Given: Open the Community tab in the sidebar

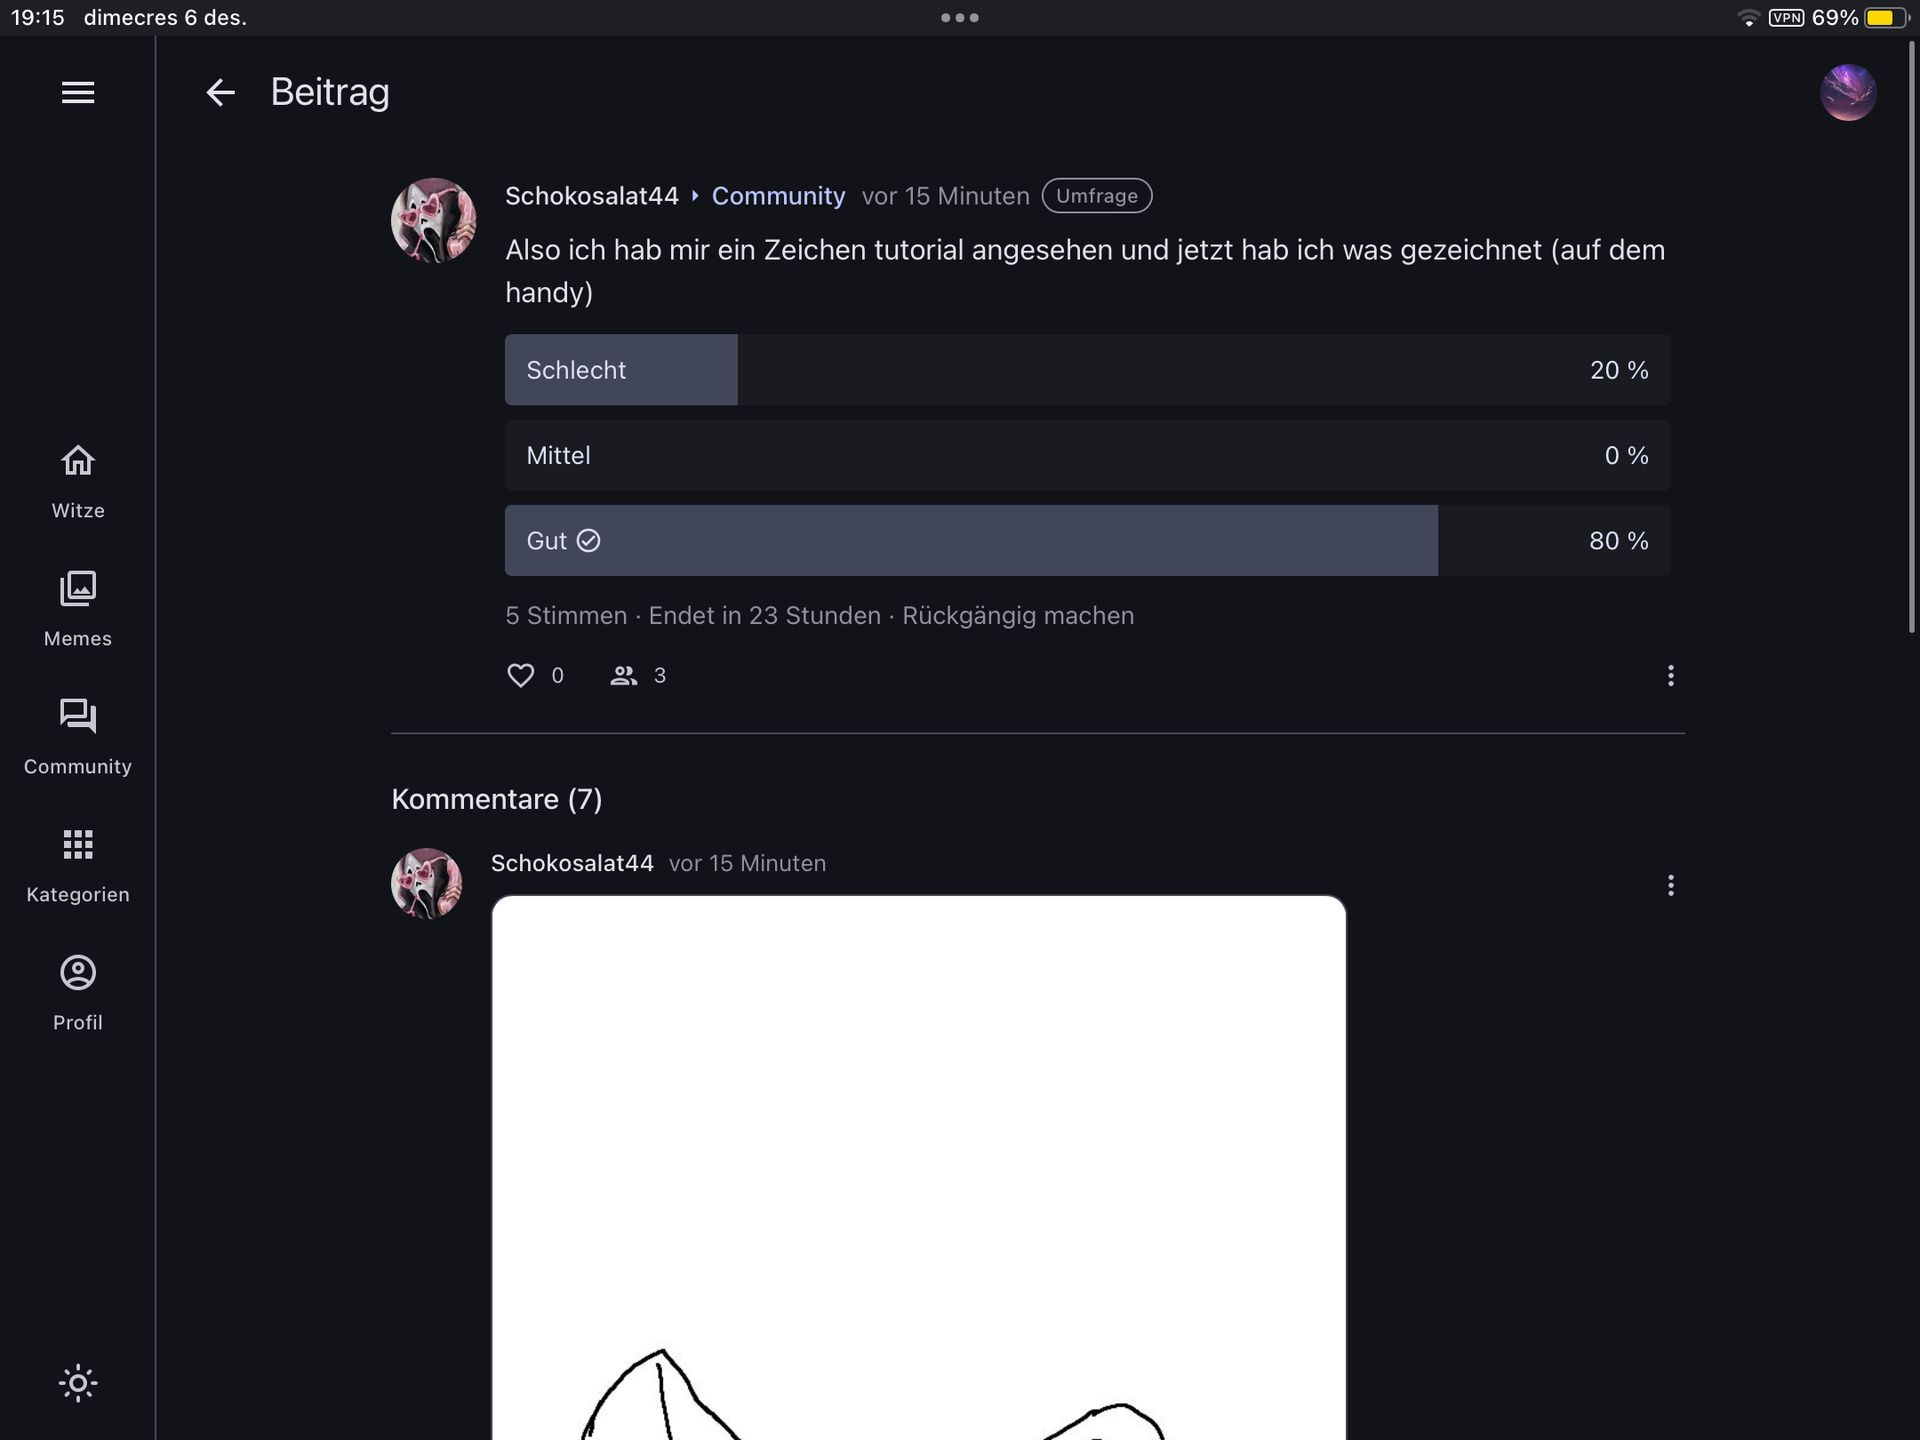Looking at the screenshot, I should (78, 737).
